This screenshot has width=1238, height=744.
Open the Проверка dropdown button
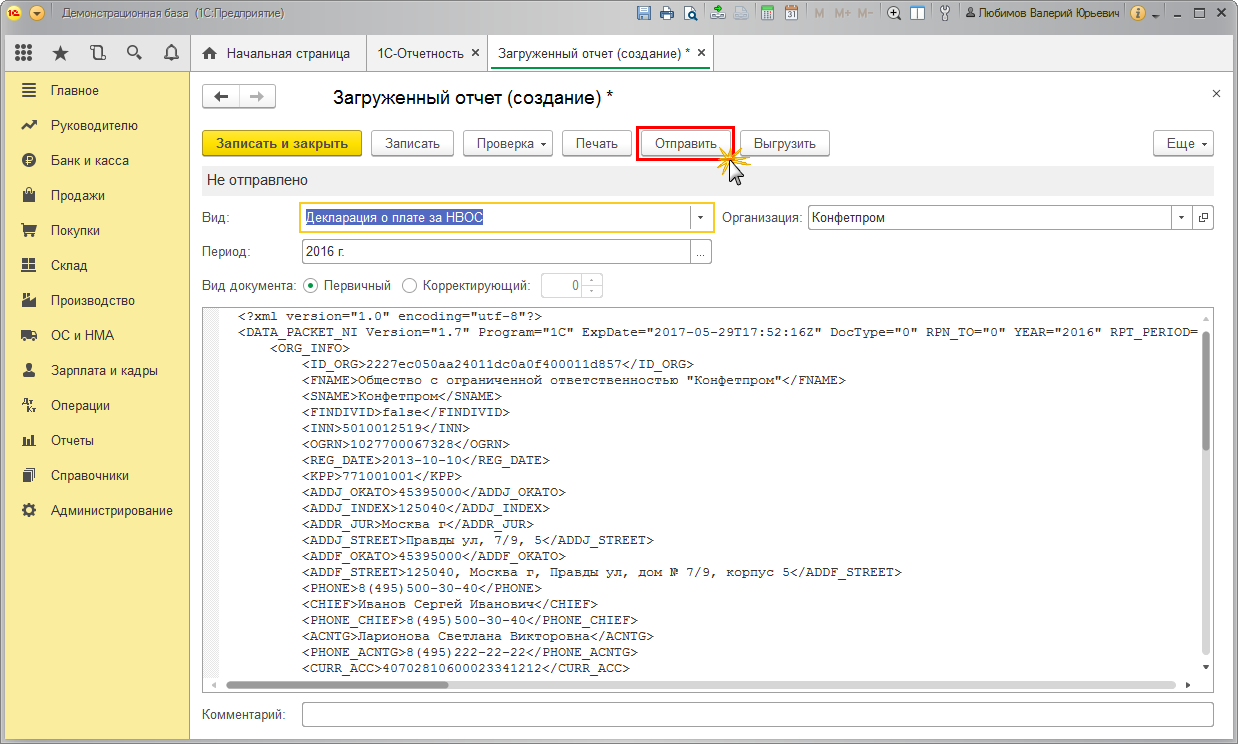[508, 144]
